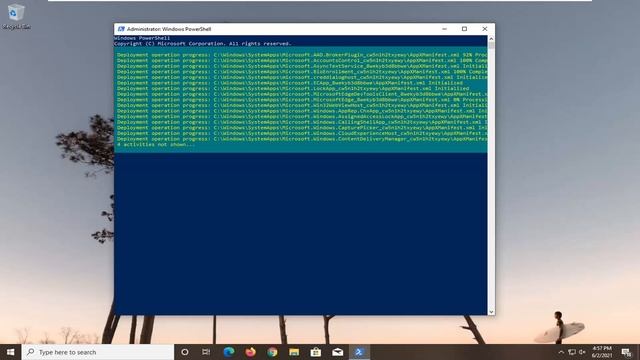Open Microsoft Store from the taskbar

(x=316, y=352)
